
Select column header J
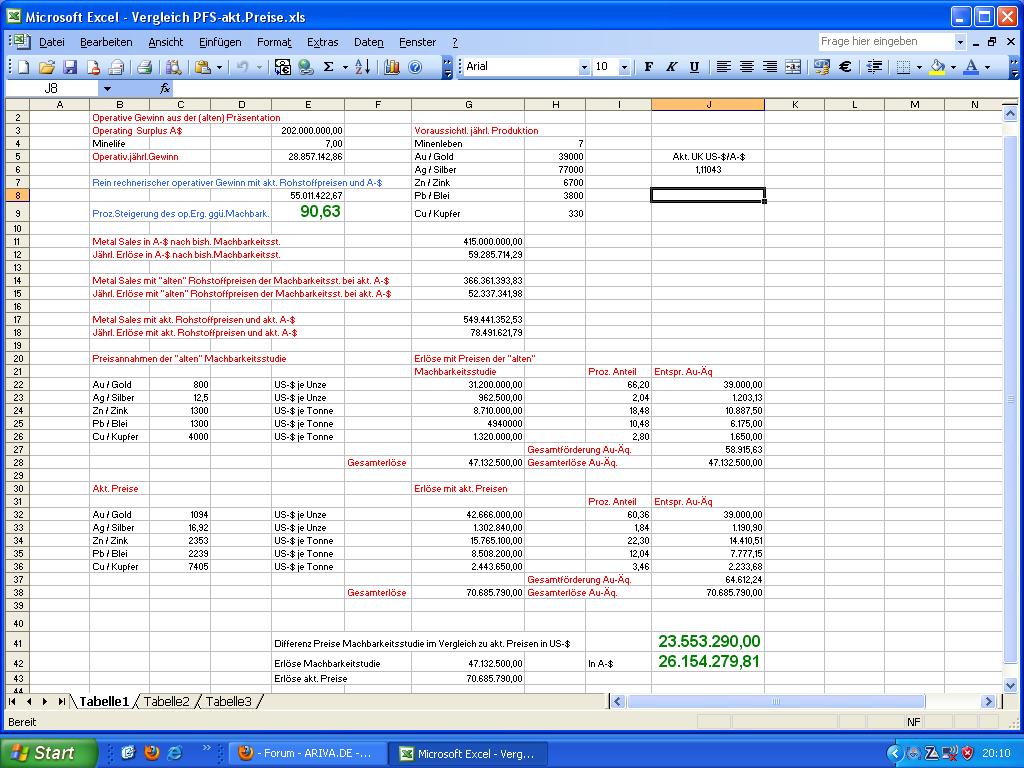(708, 104)
